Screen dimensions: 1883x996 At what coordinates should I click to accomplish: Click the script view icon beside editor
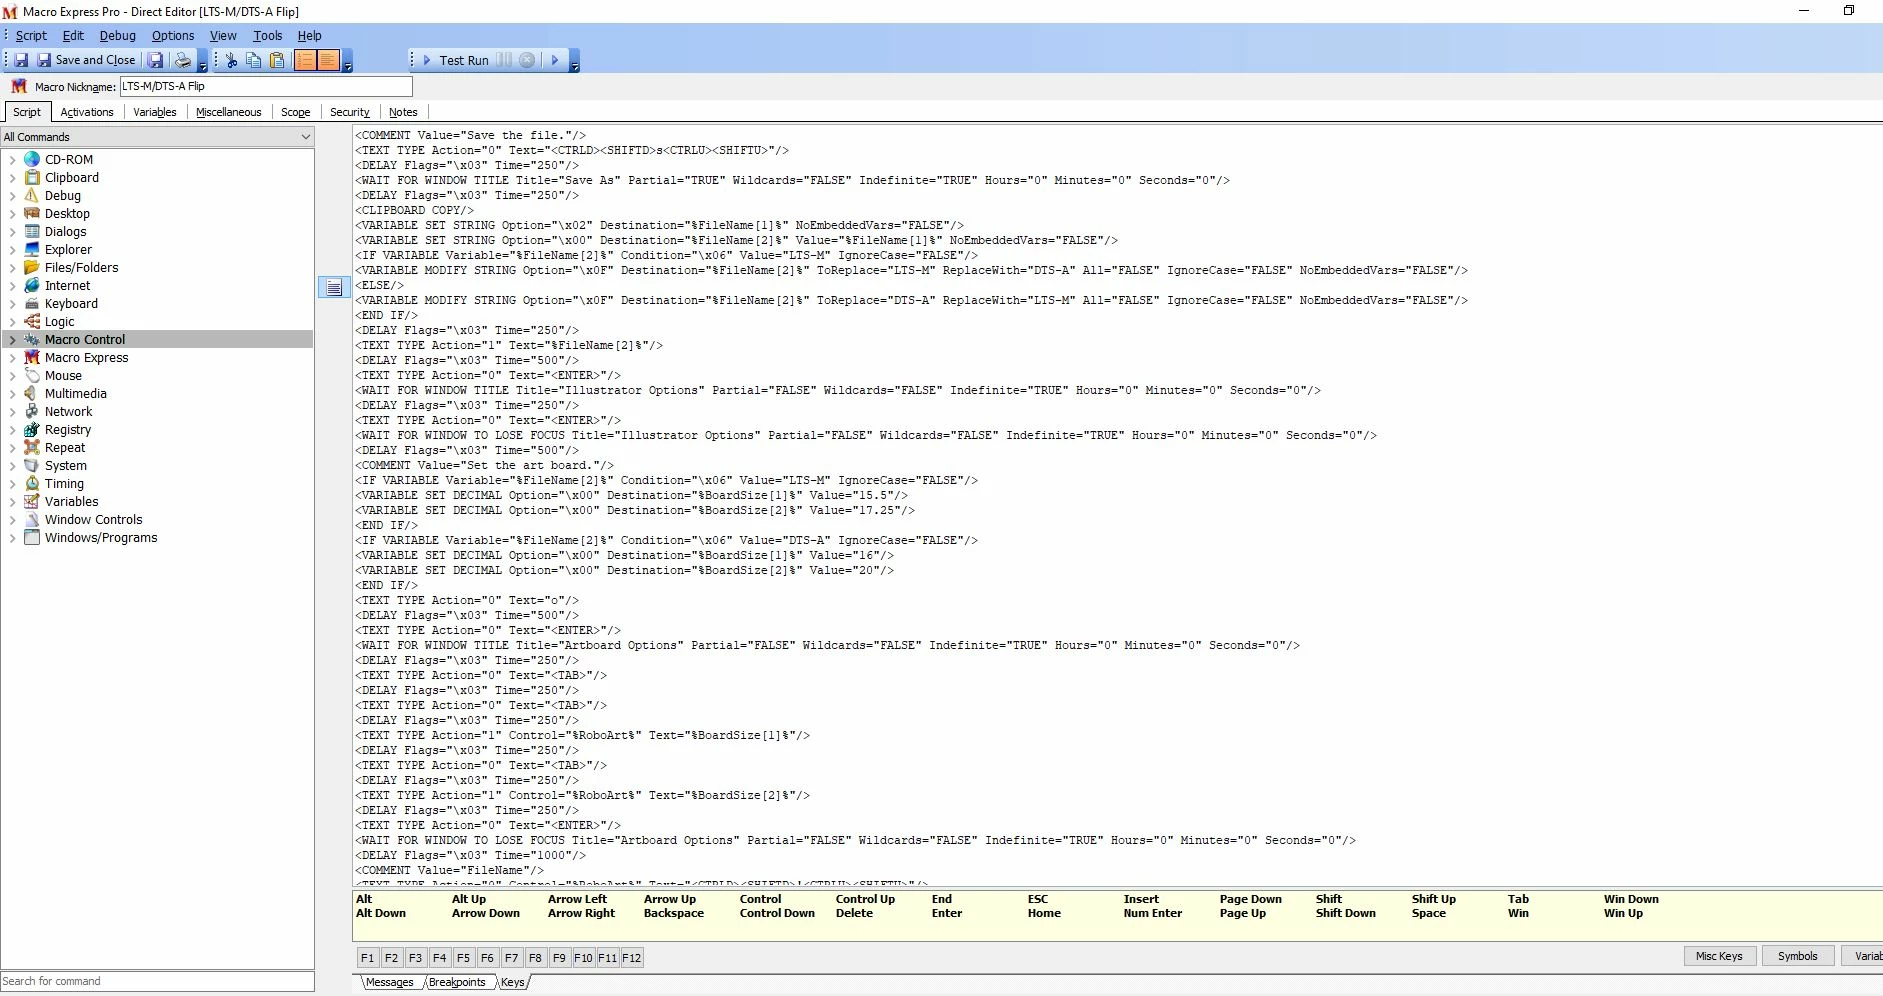(x=334, y=288)
